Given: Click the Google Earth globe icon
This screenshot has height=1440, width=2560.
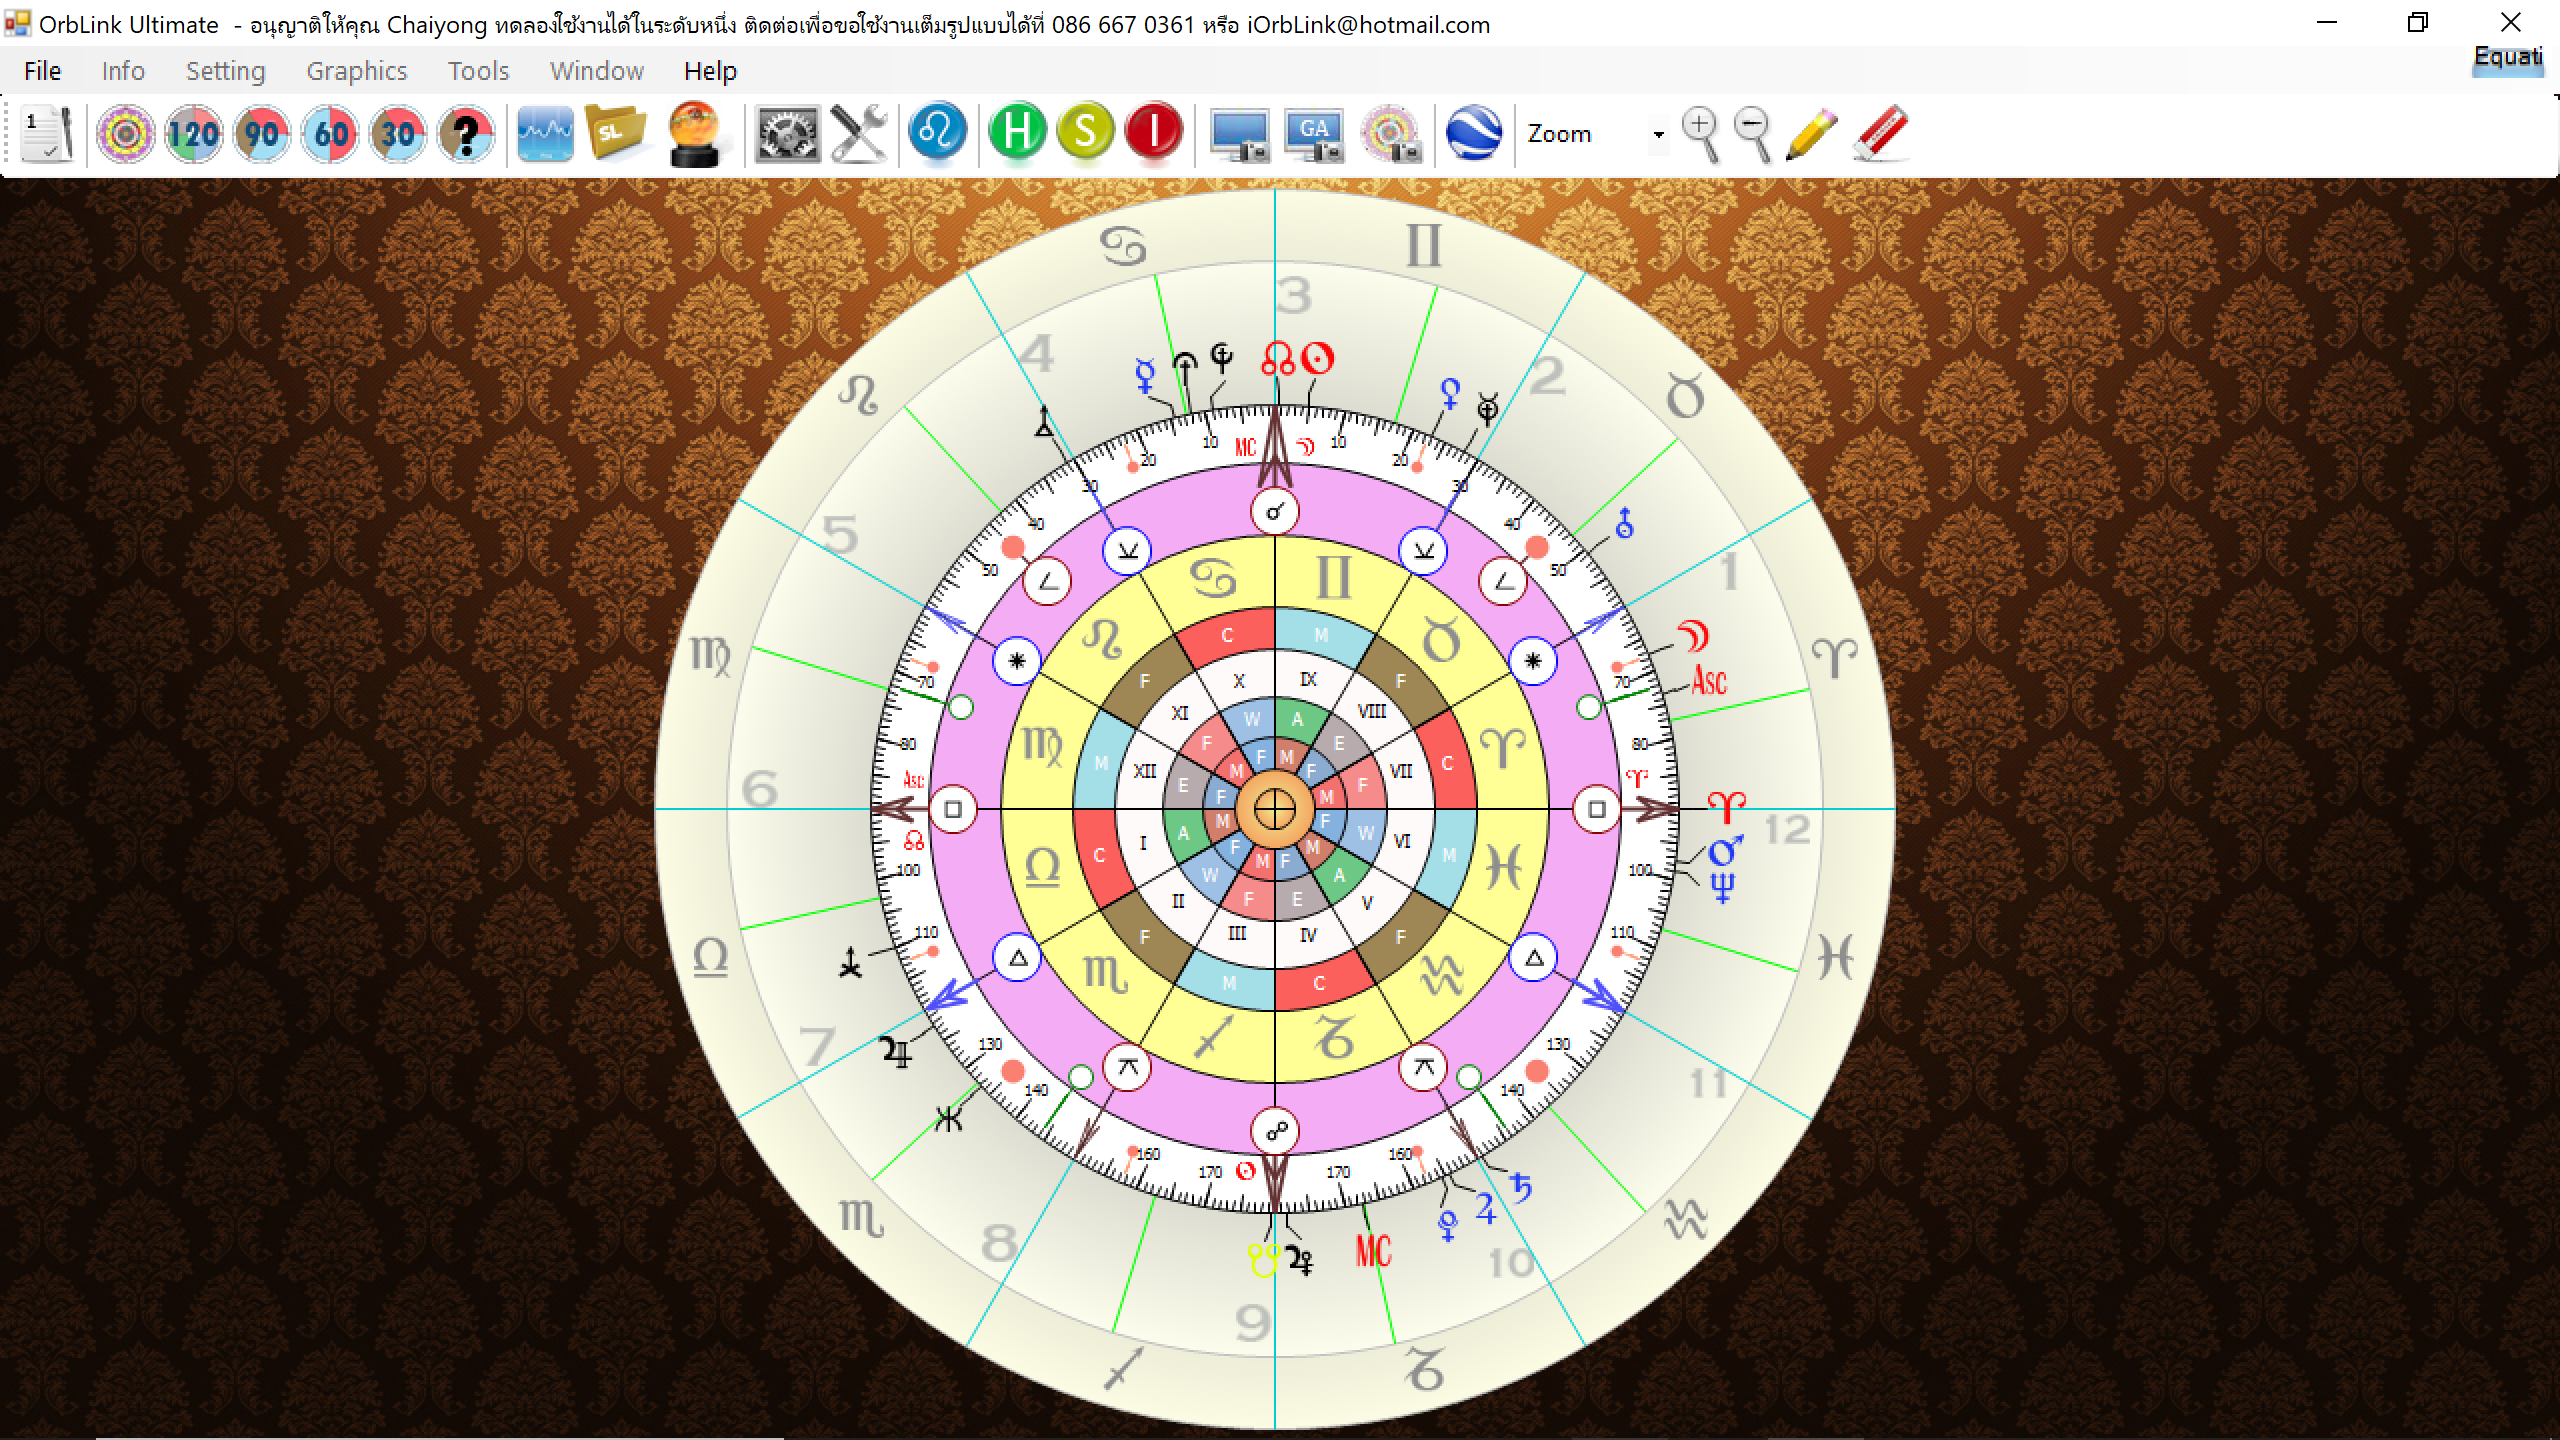Looking at the screenshot, I should (1474, 133).
